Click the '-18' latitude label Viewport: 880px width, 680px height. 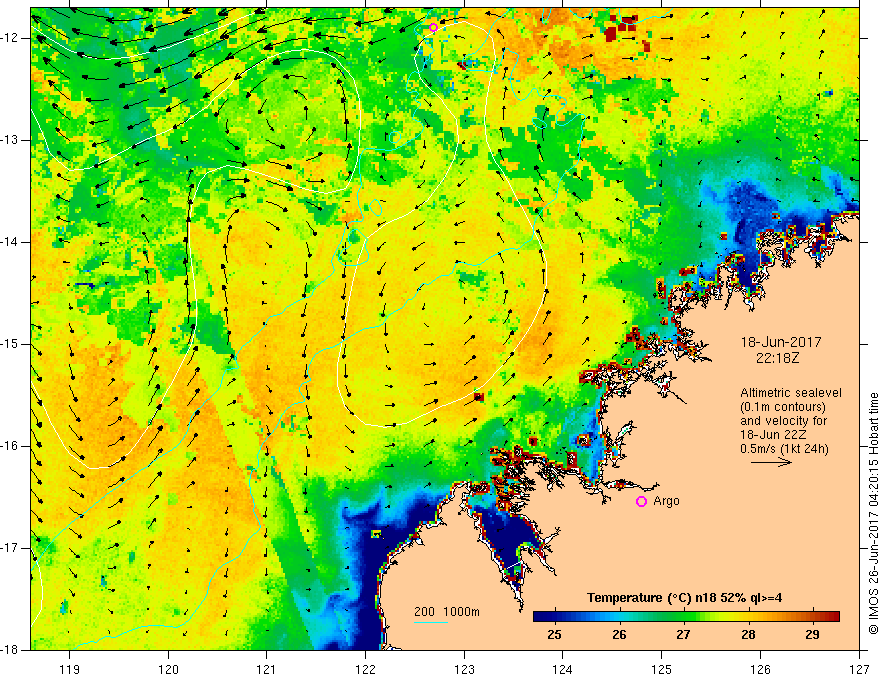[12, 650]
